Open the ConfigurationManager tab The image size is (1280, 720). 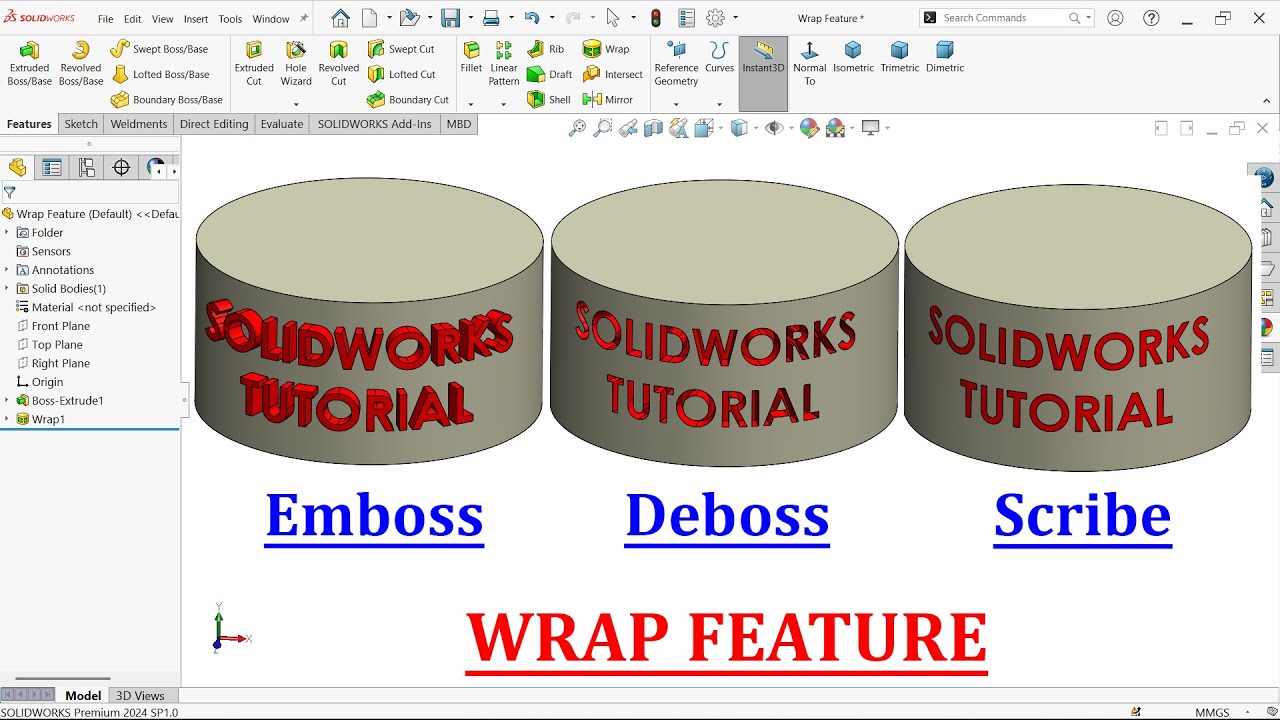pos(87,168)
